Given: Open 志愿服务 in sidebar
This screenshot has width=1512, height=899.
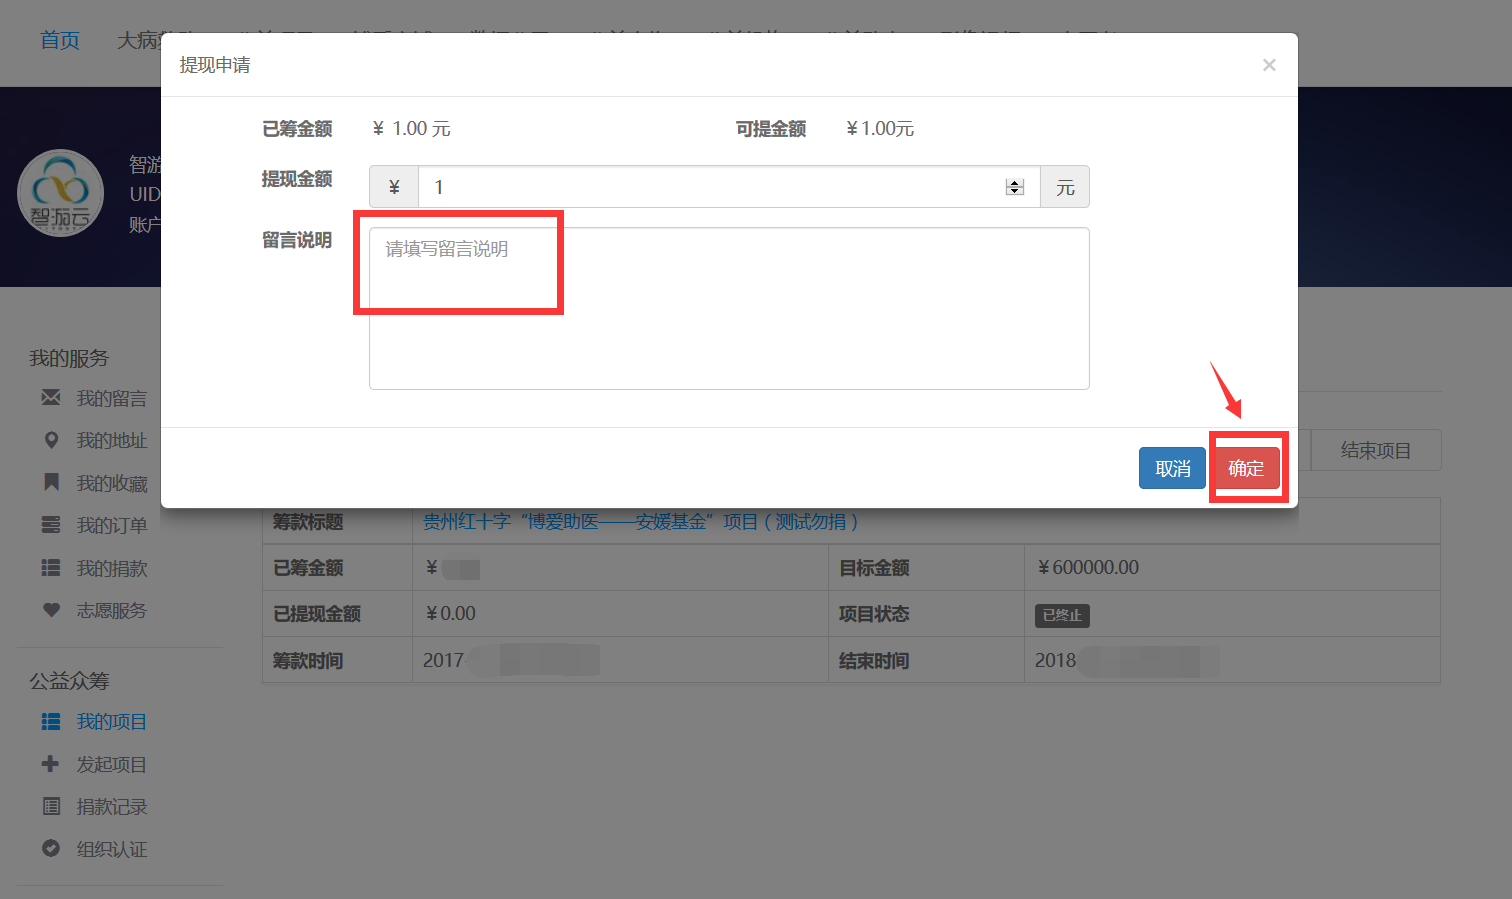Looking at the screenshot, I should 111,610.
